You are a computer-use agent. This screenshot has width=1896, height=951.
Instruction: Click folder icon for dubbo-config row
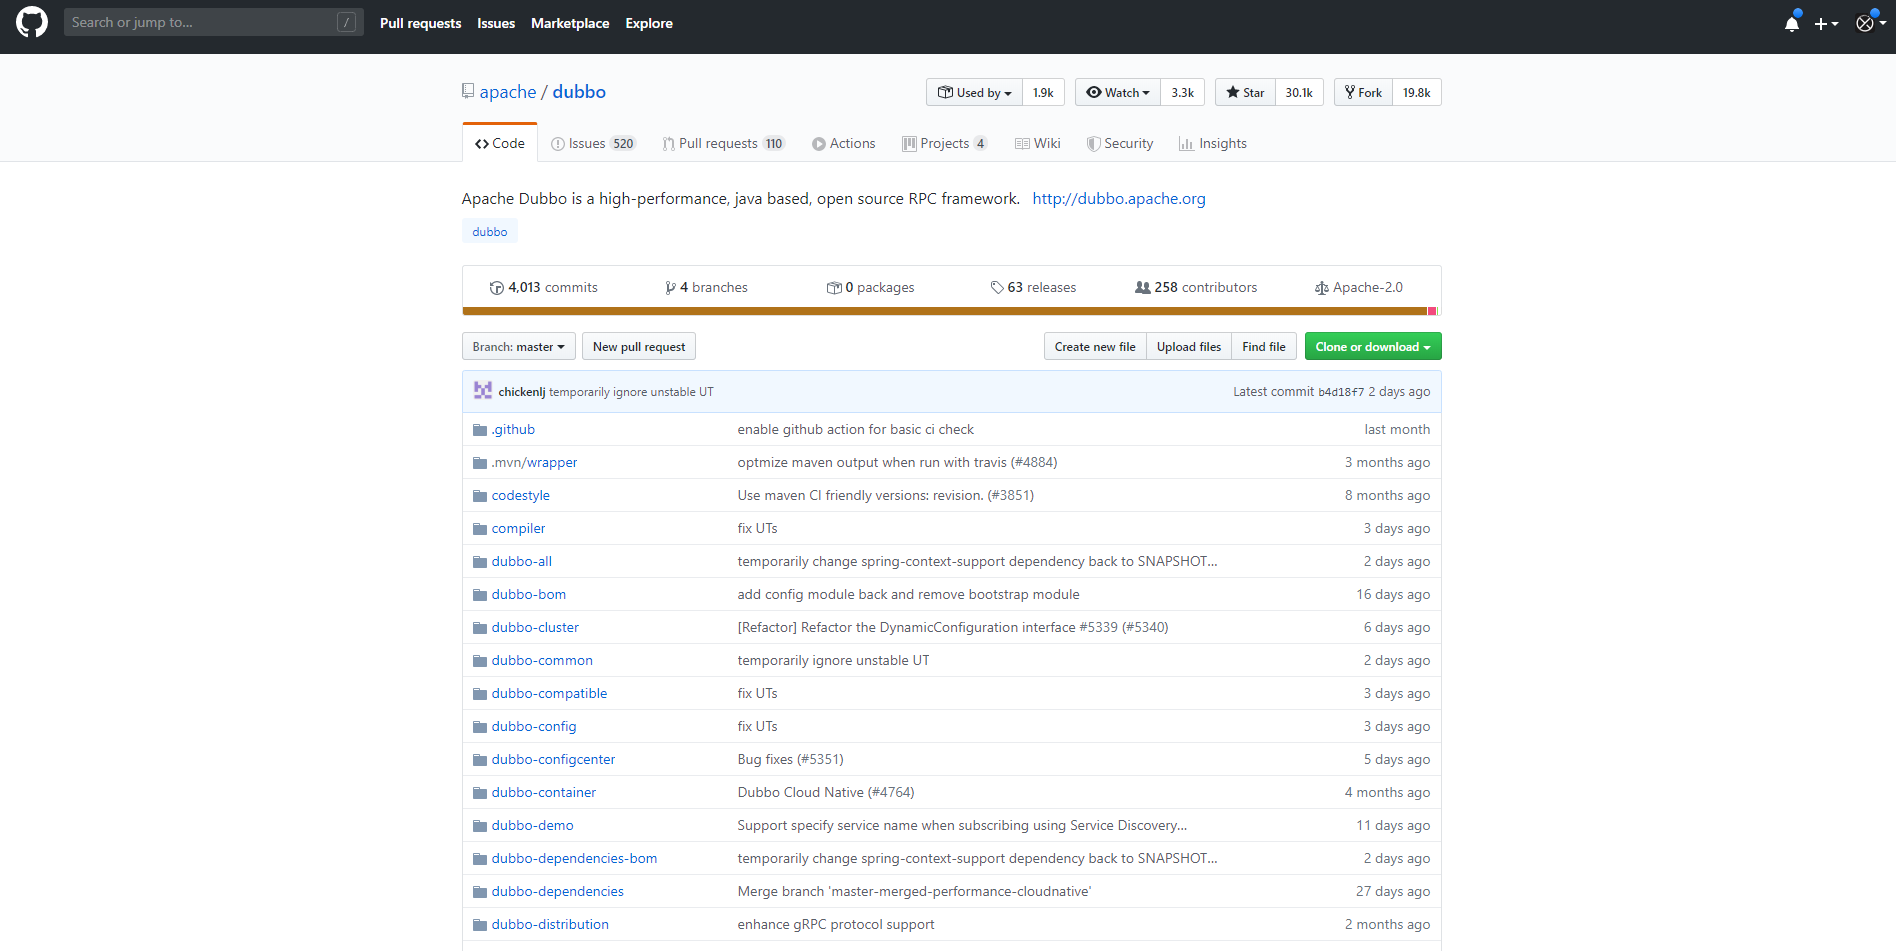pos(480,727)
